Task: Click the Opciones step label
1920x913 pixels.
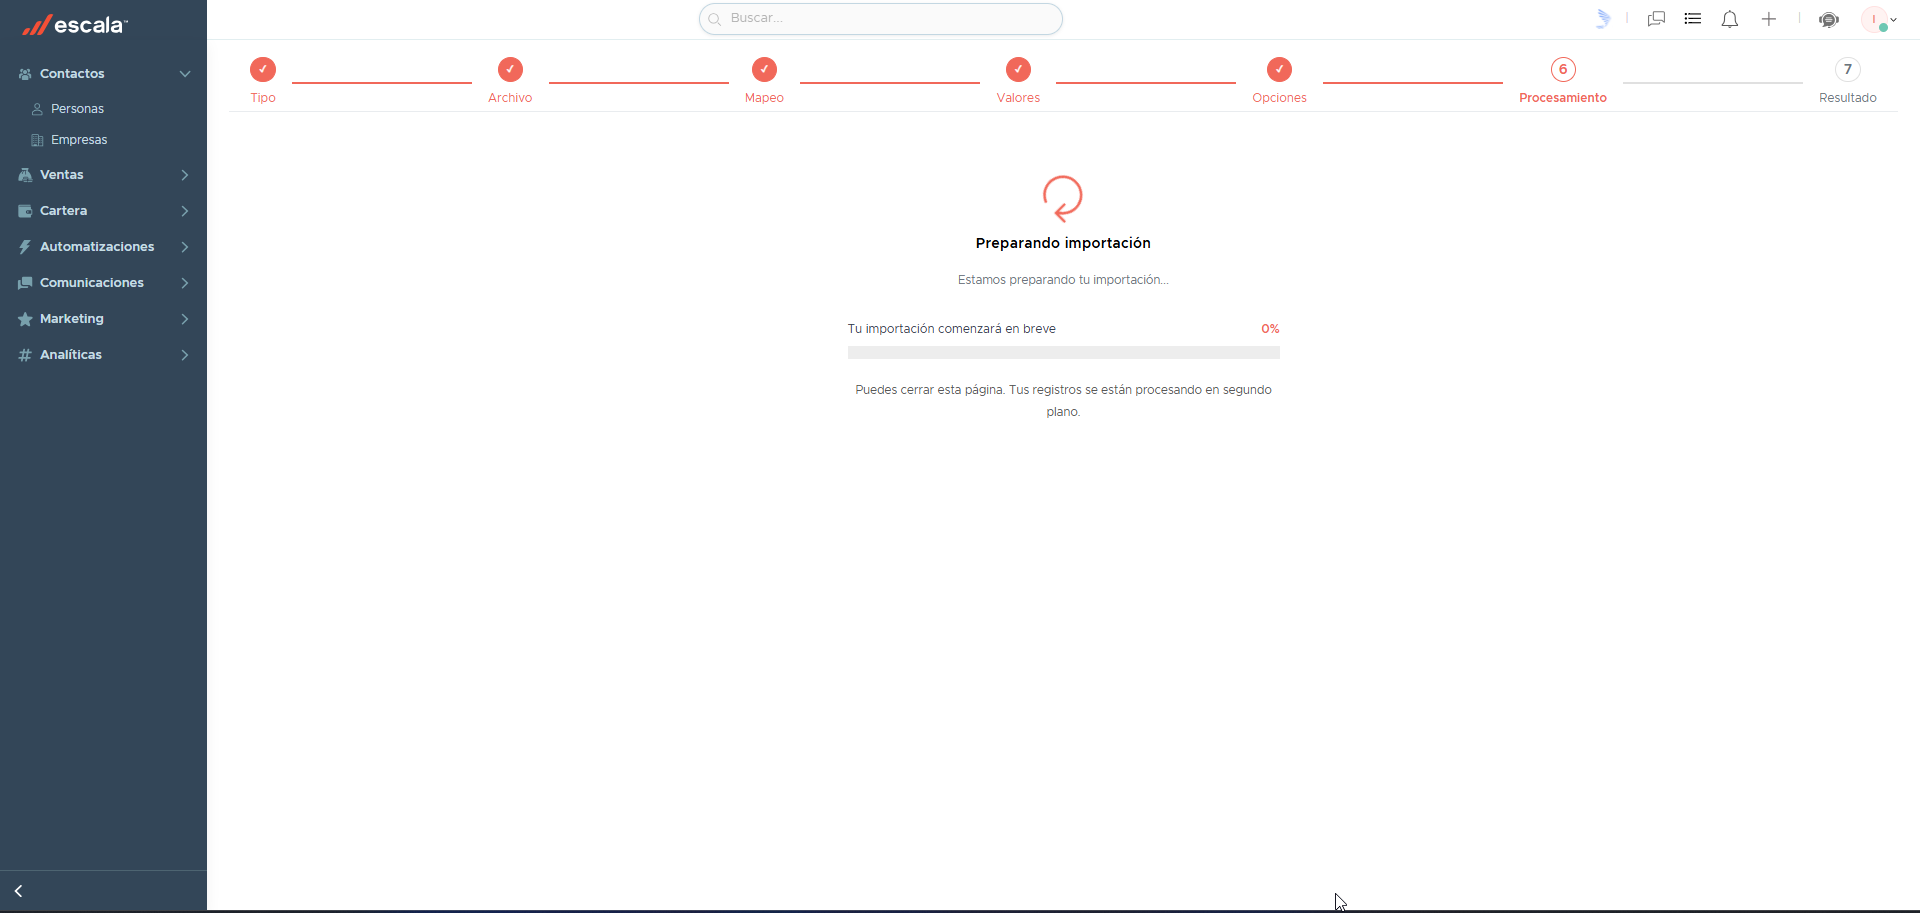Action: pyautogui.click(x=1279, y=98)
